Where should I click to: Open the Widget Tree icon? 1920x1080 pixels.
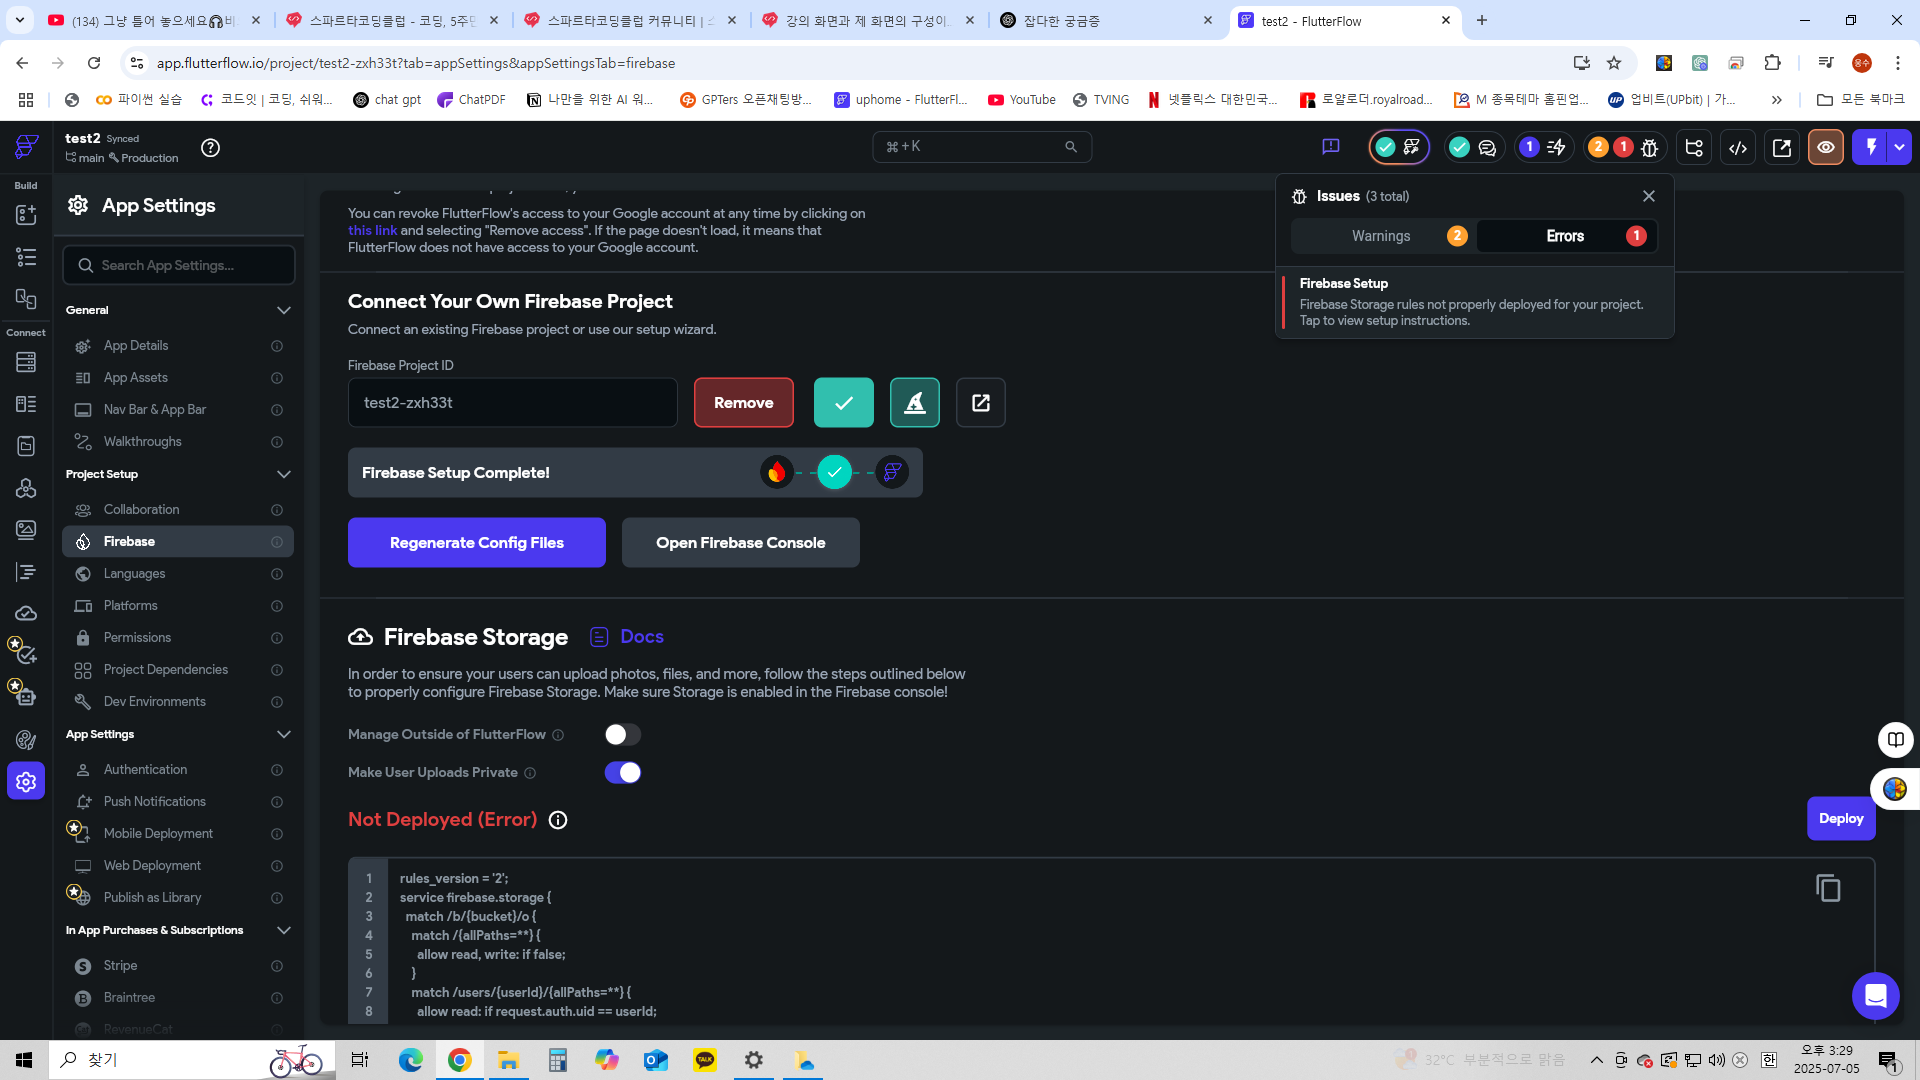(x=26, y=257)
